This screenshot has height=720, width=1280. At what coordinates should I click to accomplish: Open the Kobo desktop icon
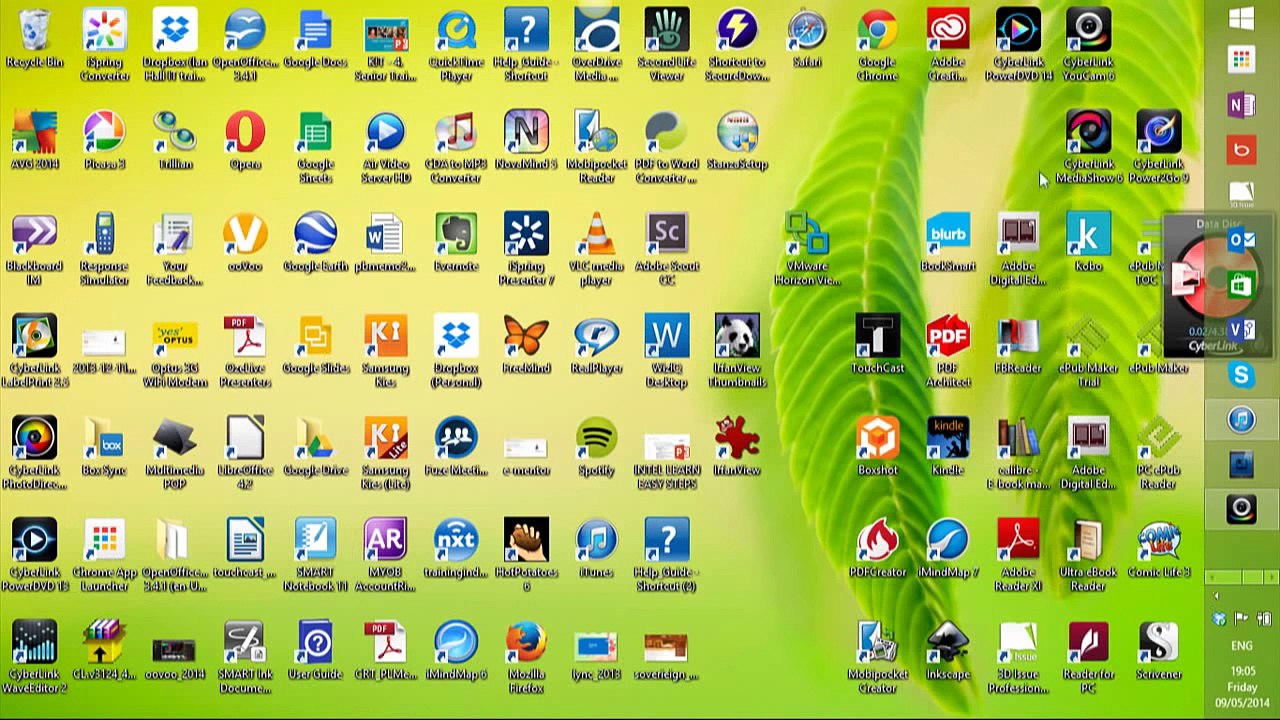click(1088, 234)
